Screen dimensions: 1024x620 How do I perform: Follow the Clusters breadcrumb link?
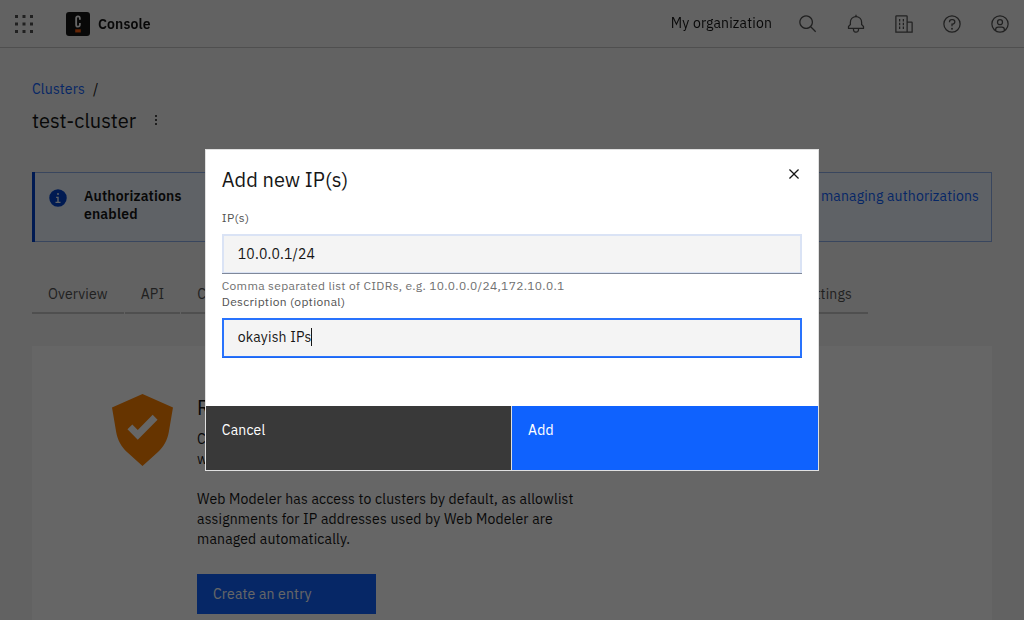58,88
